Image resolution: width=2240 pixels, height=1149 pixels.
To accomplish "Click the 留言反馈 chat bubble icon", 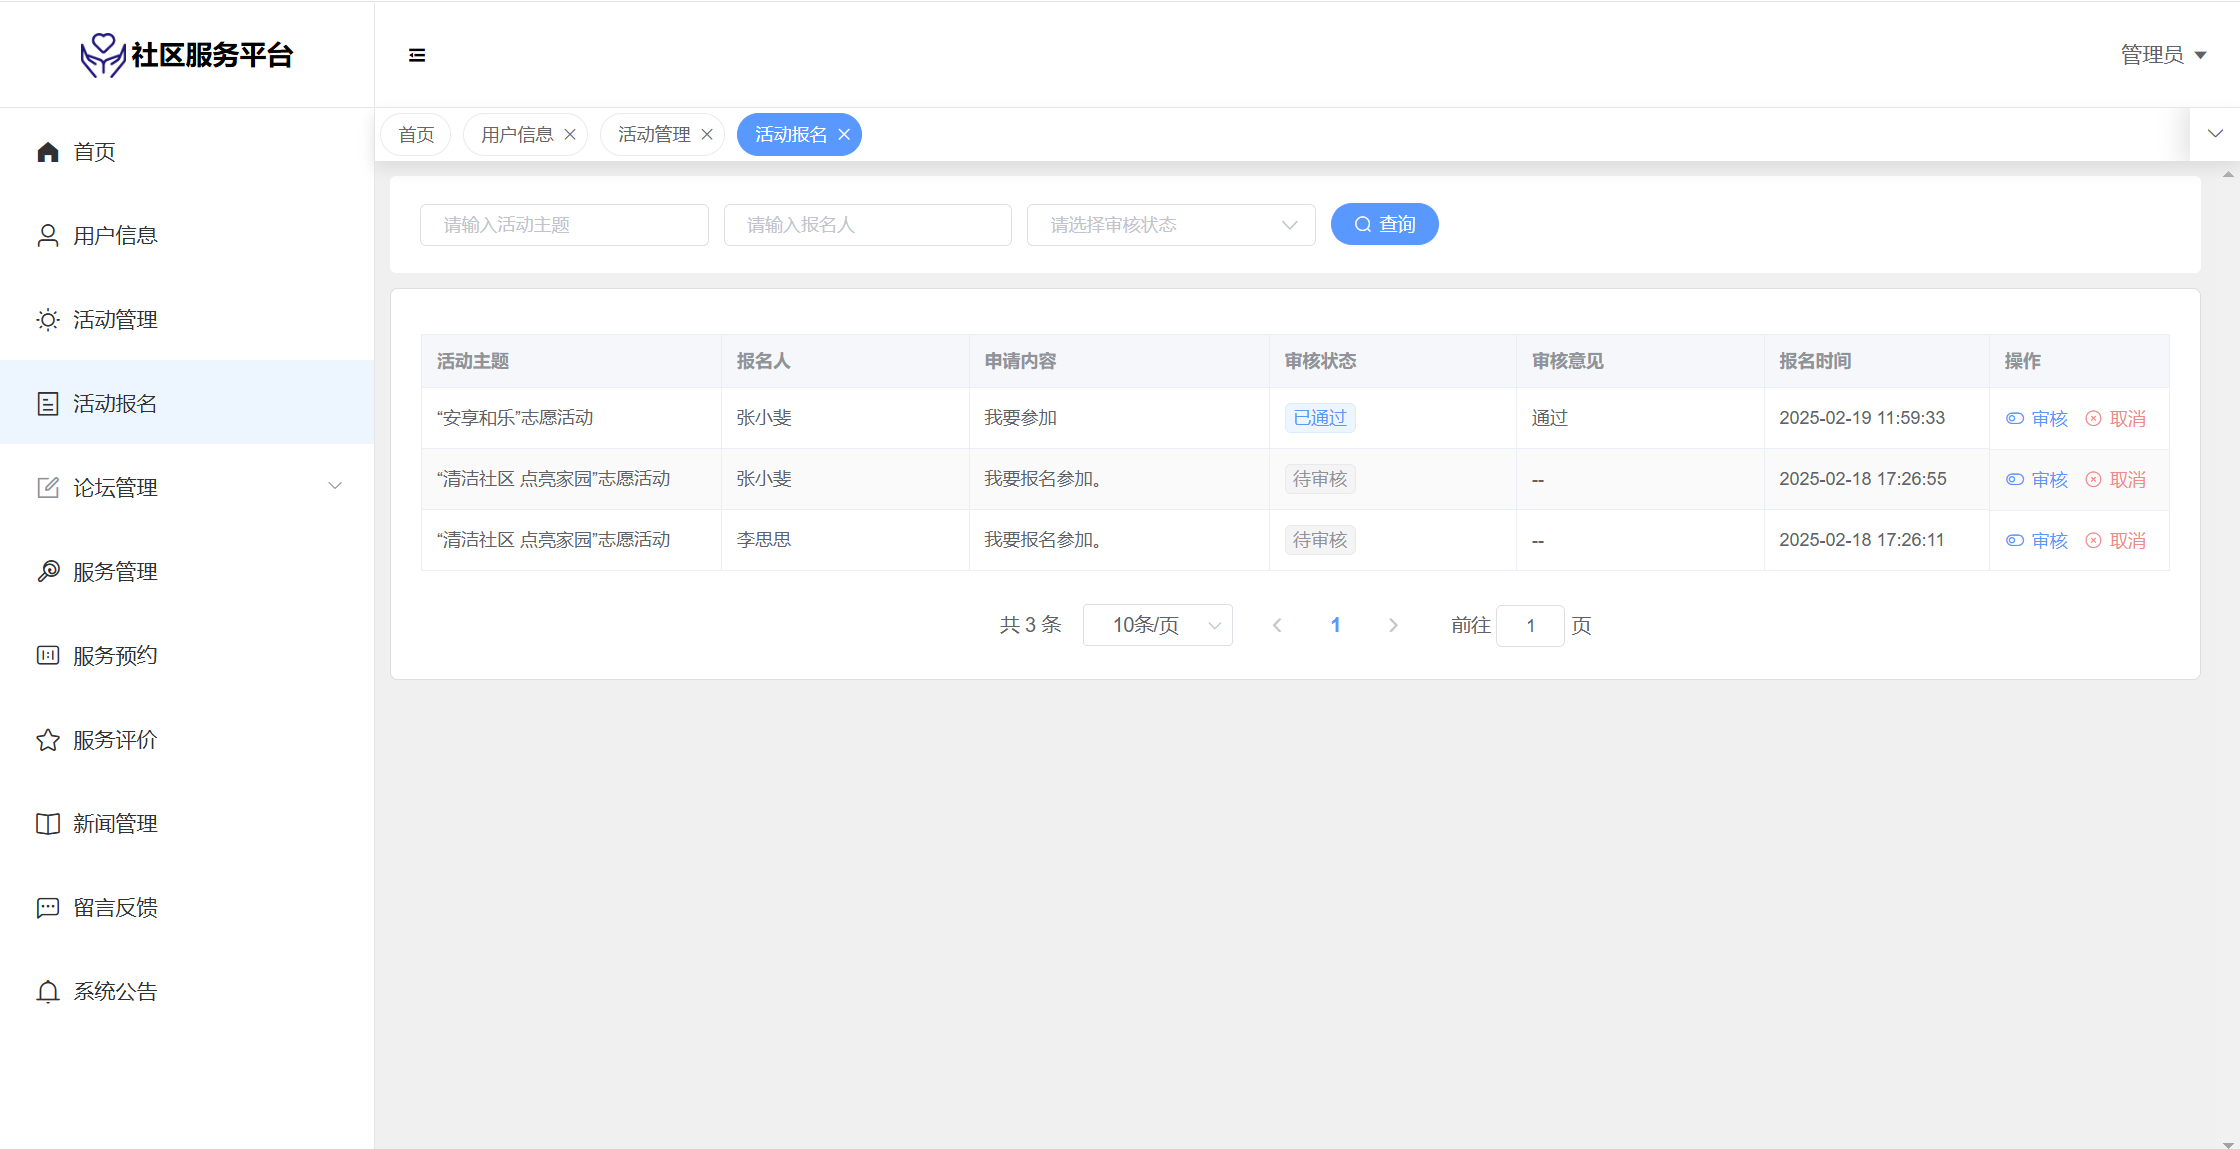I will [x=48, y=908].
